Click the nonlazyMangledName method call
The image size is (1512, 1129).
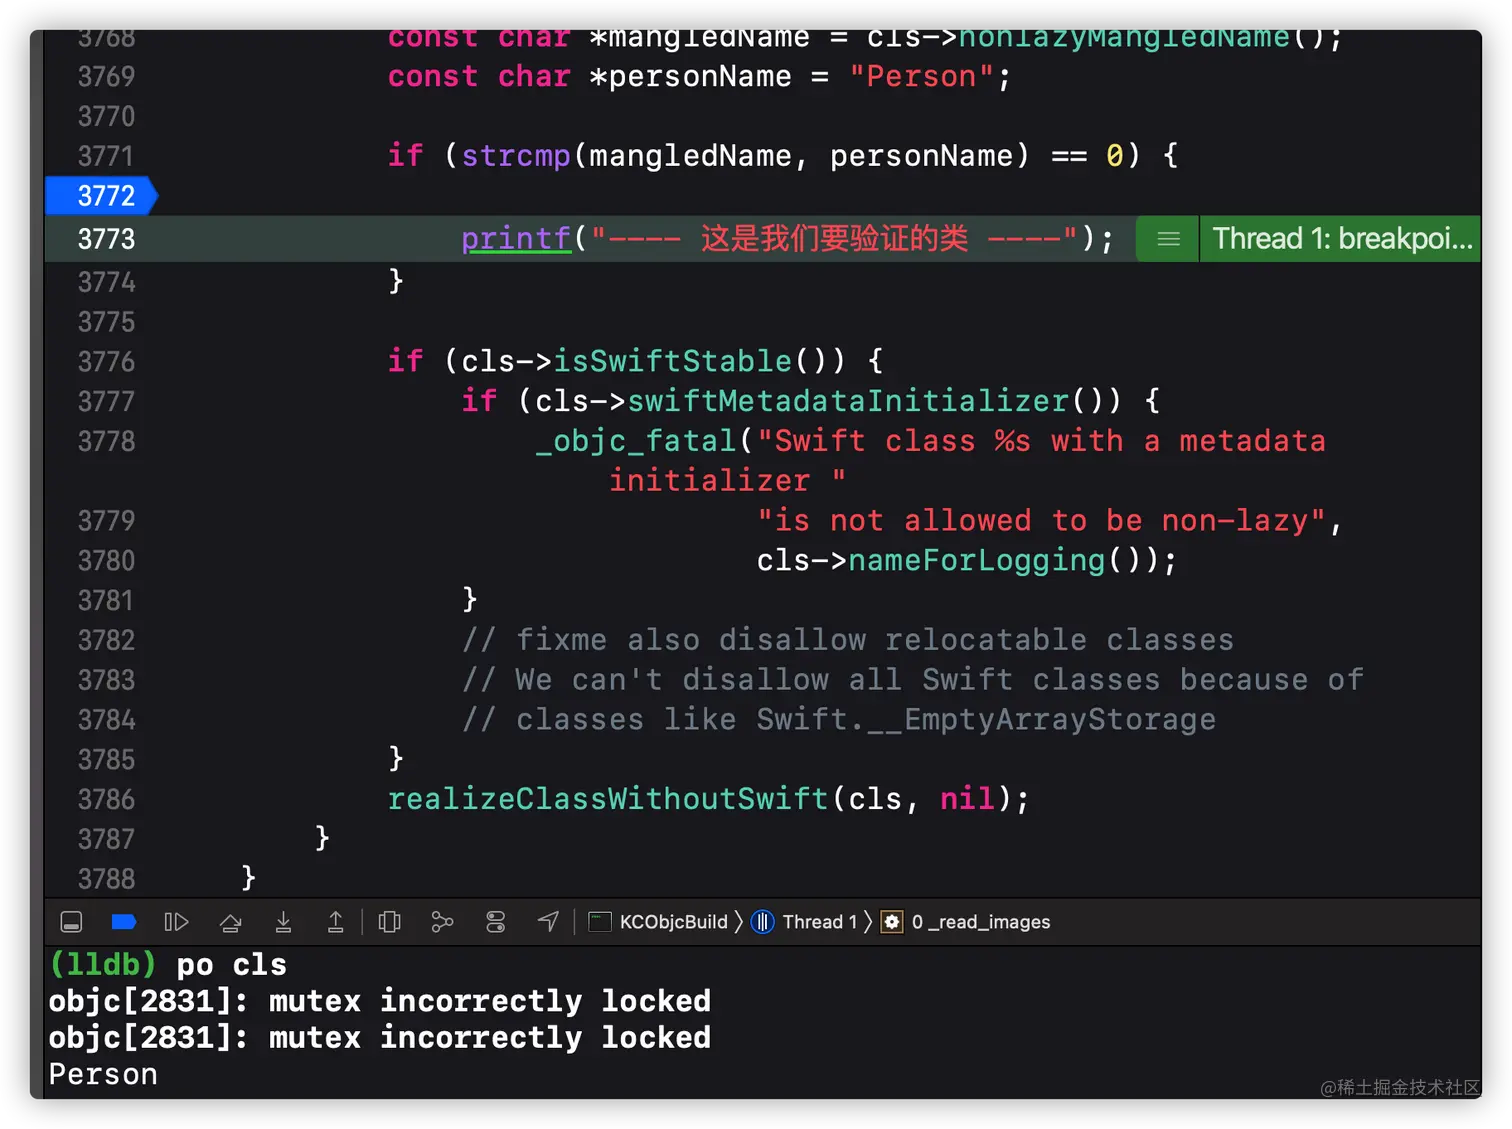[1124, 40]
